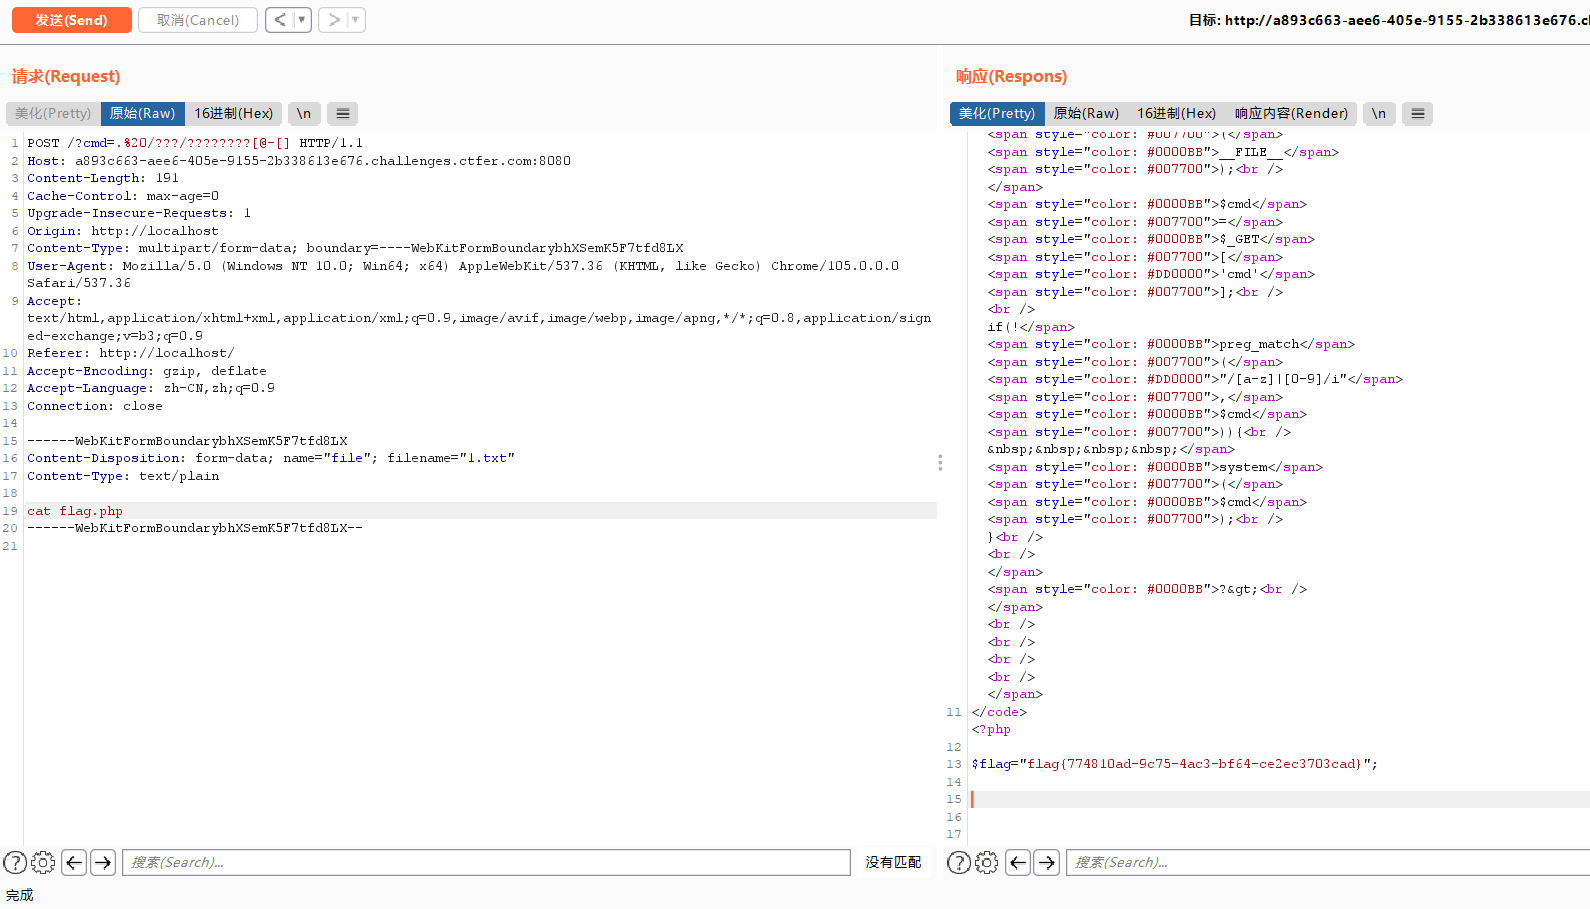
Task: Jump to previous search match in request
Action: click(x=74, y=862)
